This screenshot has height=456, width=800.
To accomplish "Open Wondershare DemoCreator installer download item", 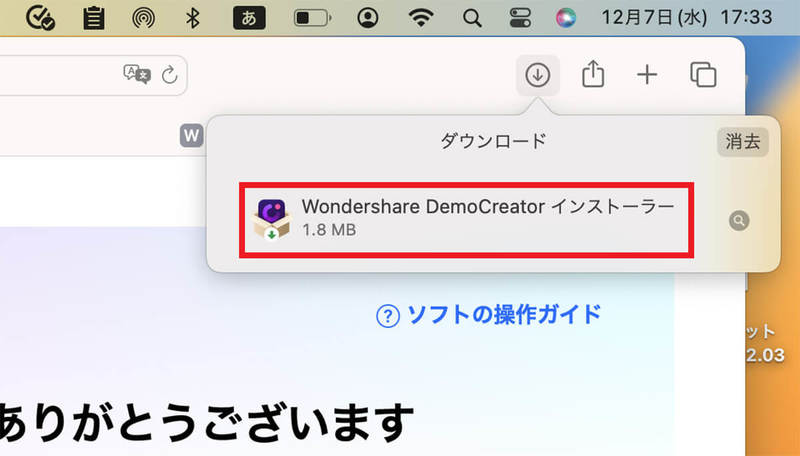I will [466, 219].
